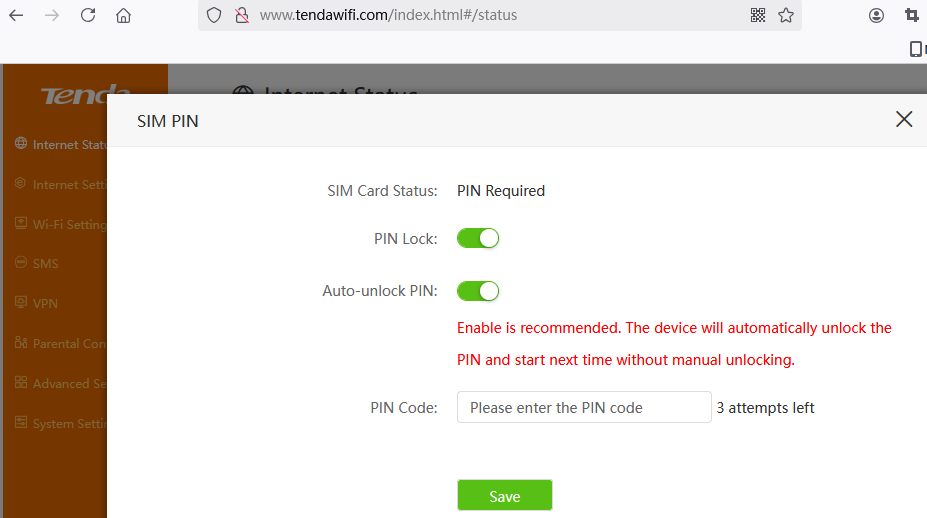
Task: Open the QR code icon in address bar
Action: point(758,15)
